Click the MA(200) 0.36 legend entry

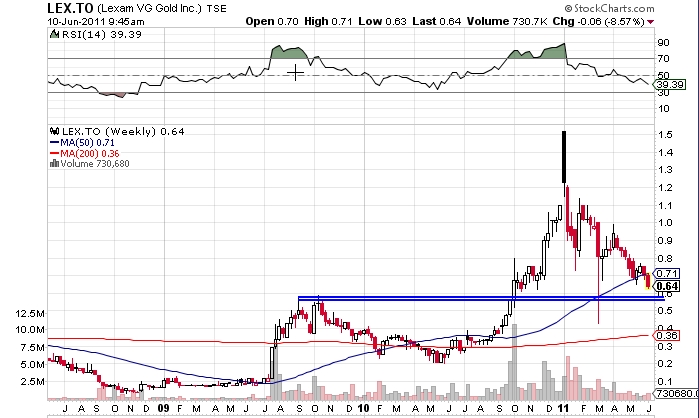click(x=90, y=154)
